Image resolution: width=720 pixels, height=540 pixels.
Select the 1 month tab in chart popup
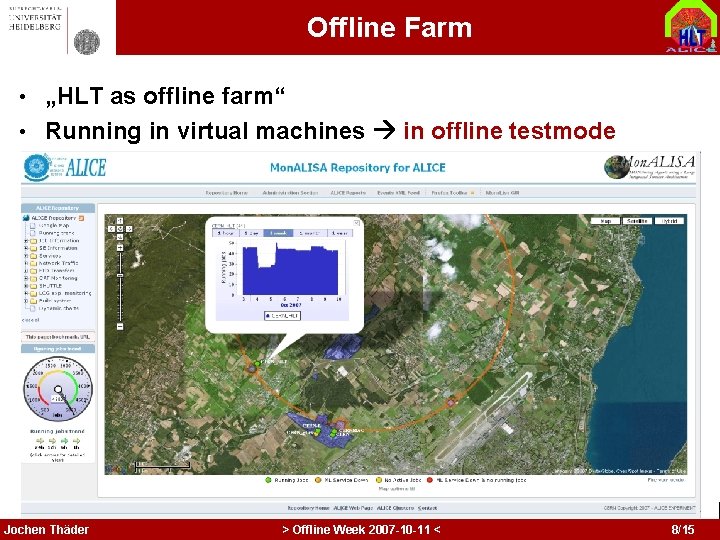(309, 233)
